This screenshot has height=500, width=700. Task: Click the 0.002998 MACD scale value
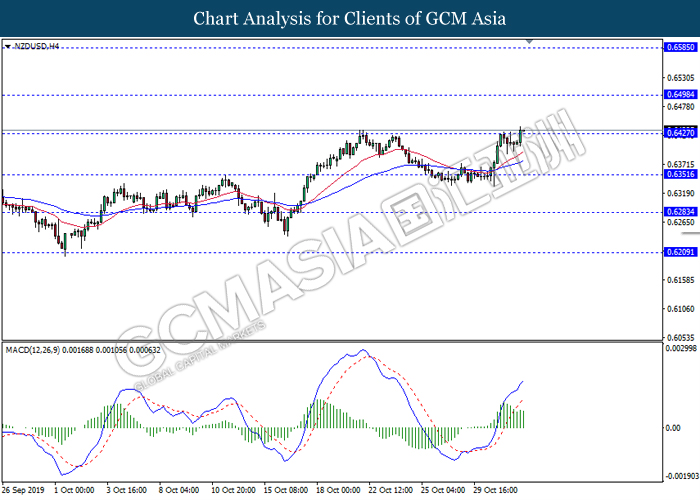(x=681, y=348)
